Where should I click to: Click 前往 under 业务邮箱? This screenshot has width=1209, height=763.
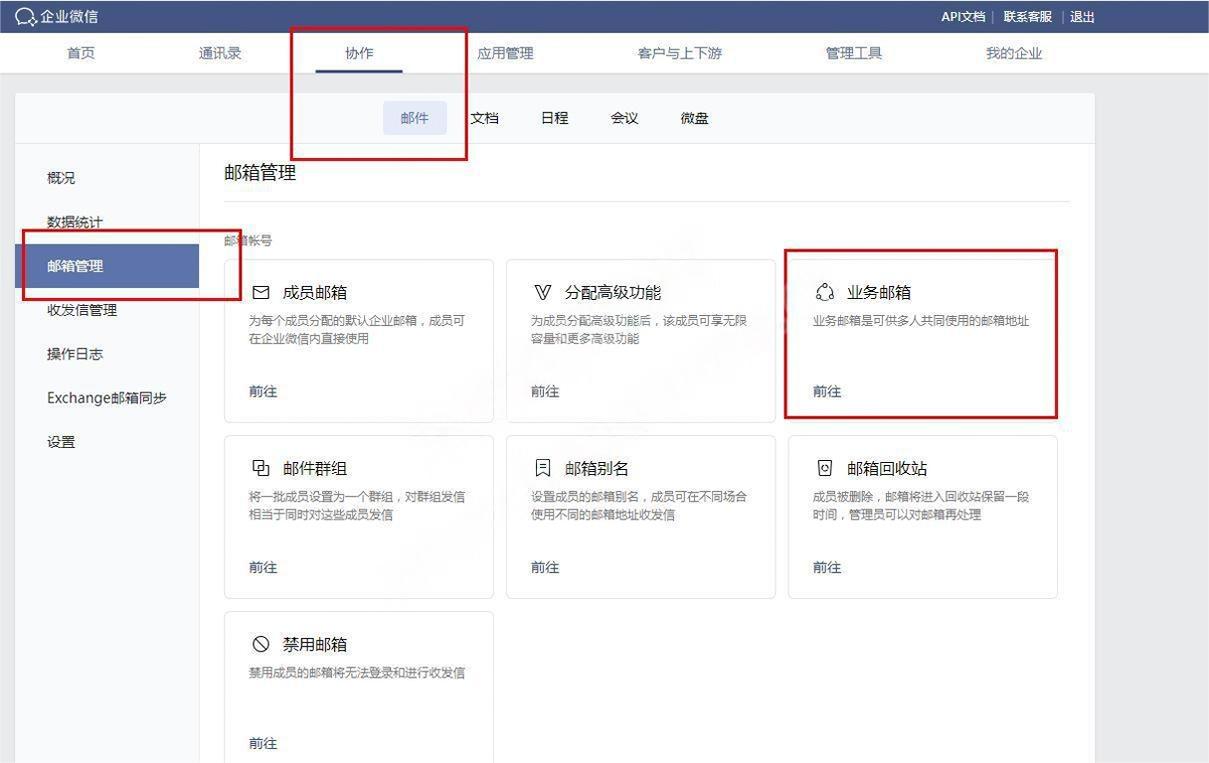[x=827, y=391]
